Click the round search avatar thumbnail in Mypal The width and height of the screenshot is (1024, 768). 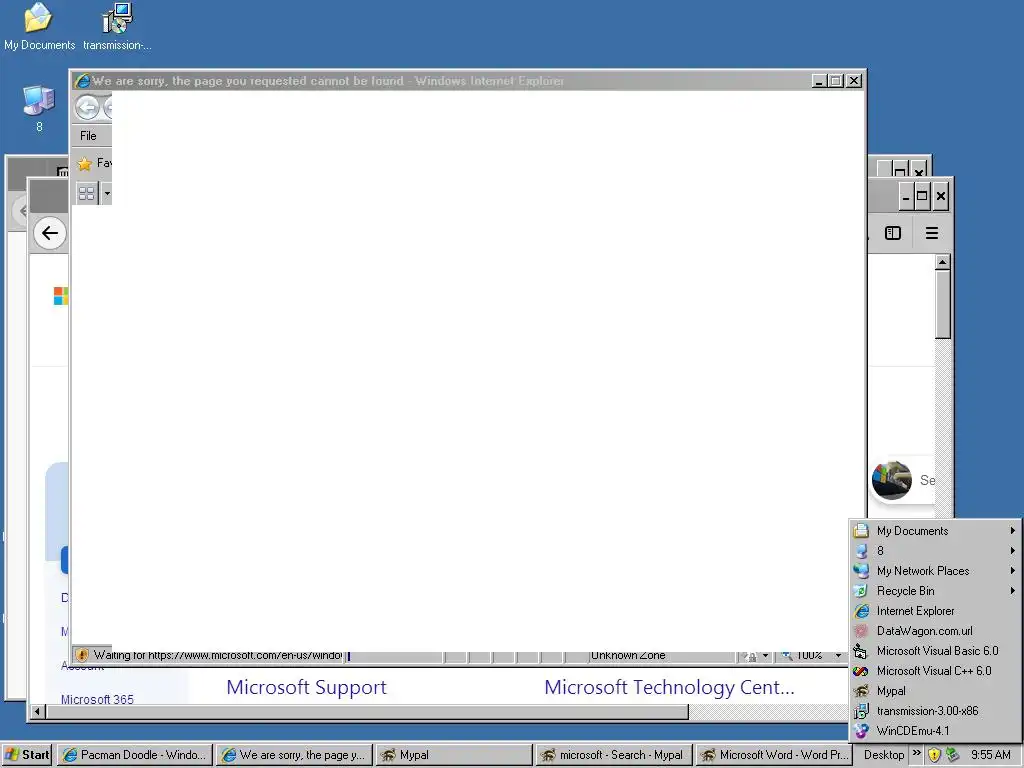click(x=891, y=480)
